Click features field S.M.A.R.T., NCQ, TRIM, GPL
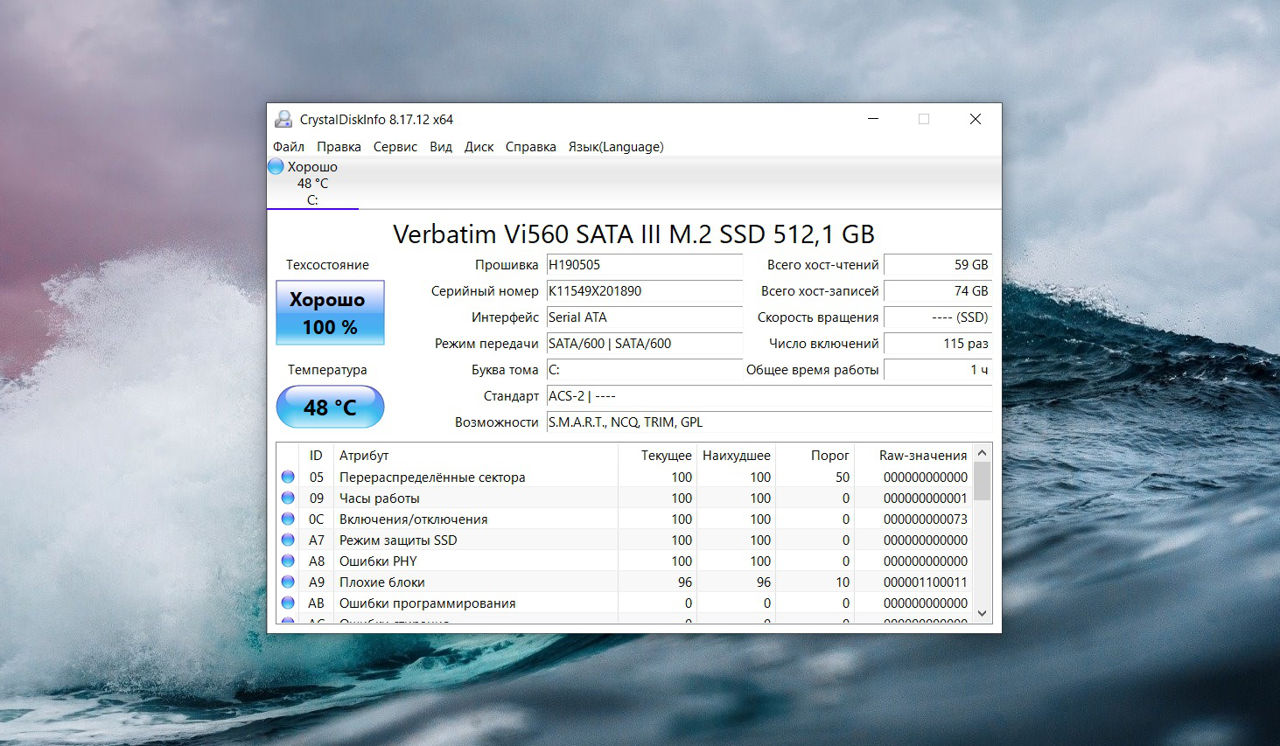The height and width of the screenshot is (746, 1280). [x=769, y=422]
